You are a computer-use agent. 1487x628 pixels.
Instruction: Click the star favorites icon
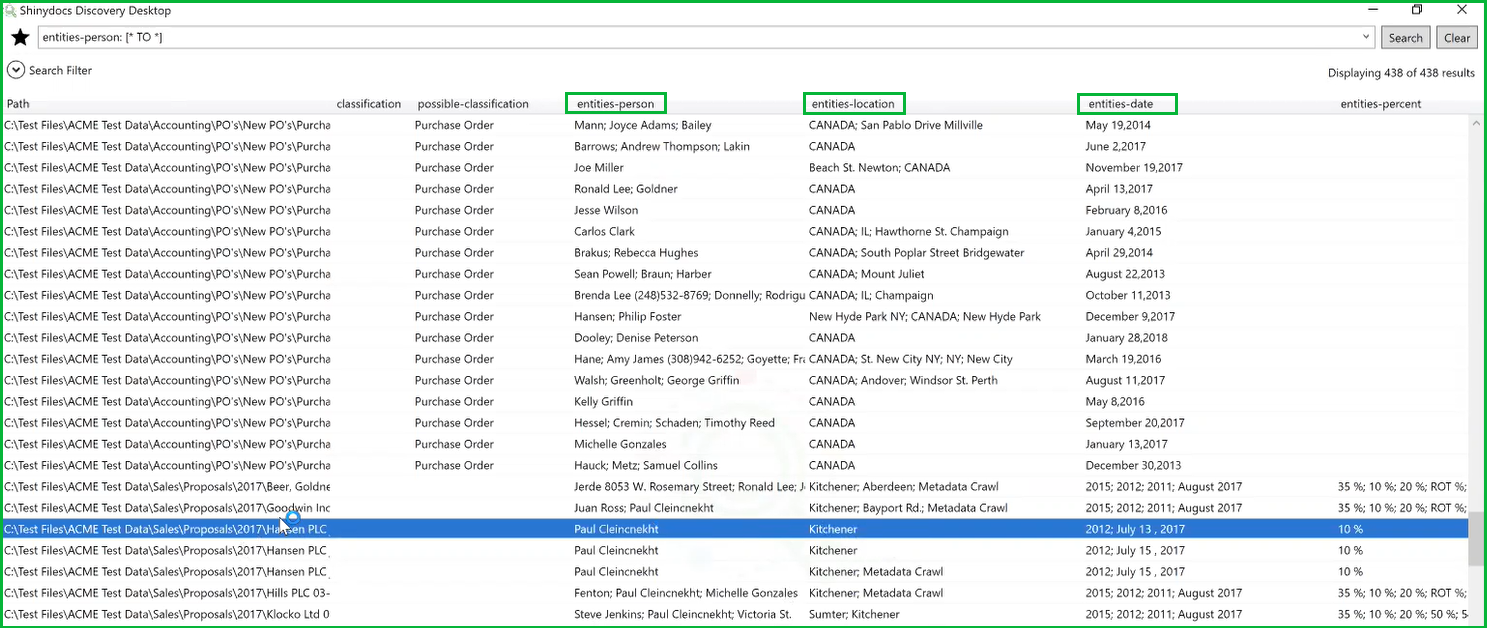pyautogui.click(x=20, y=38)
